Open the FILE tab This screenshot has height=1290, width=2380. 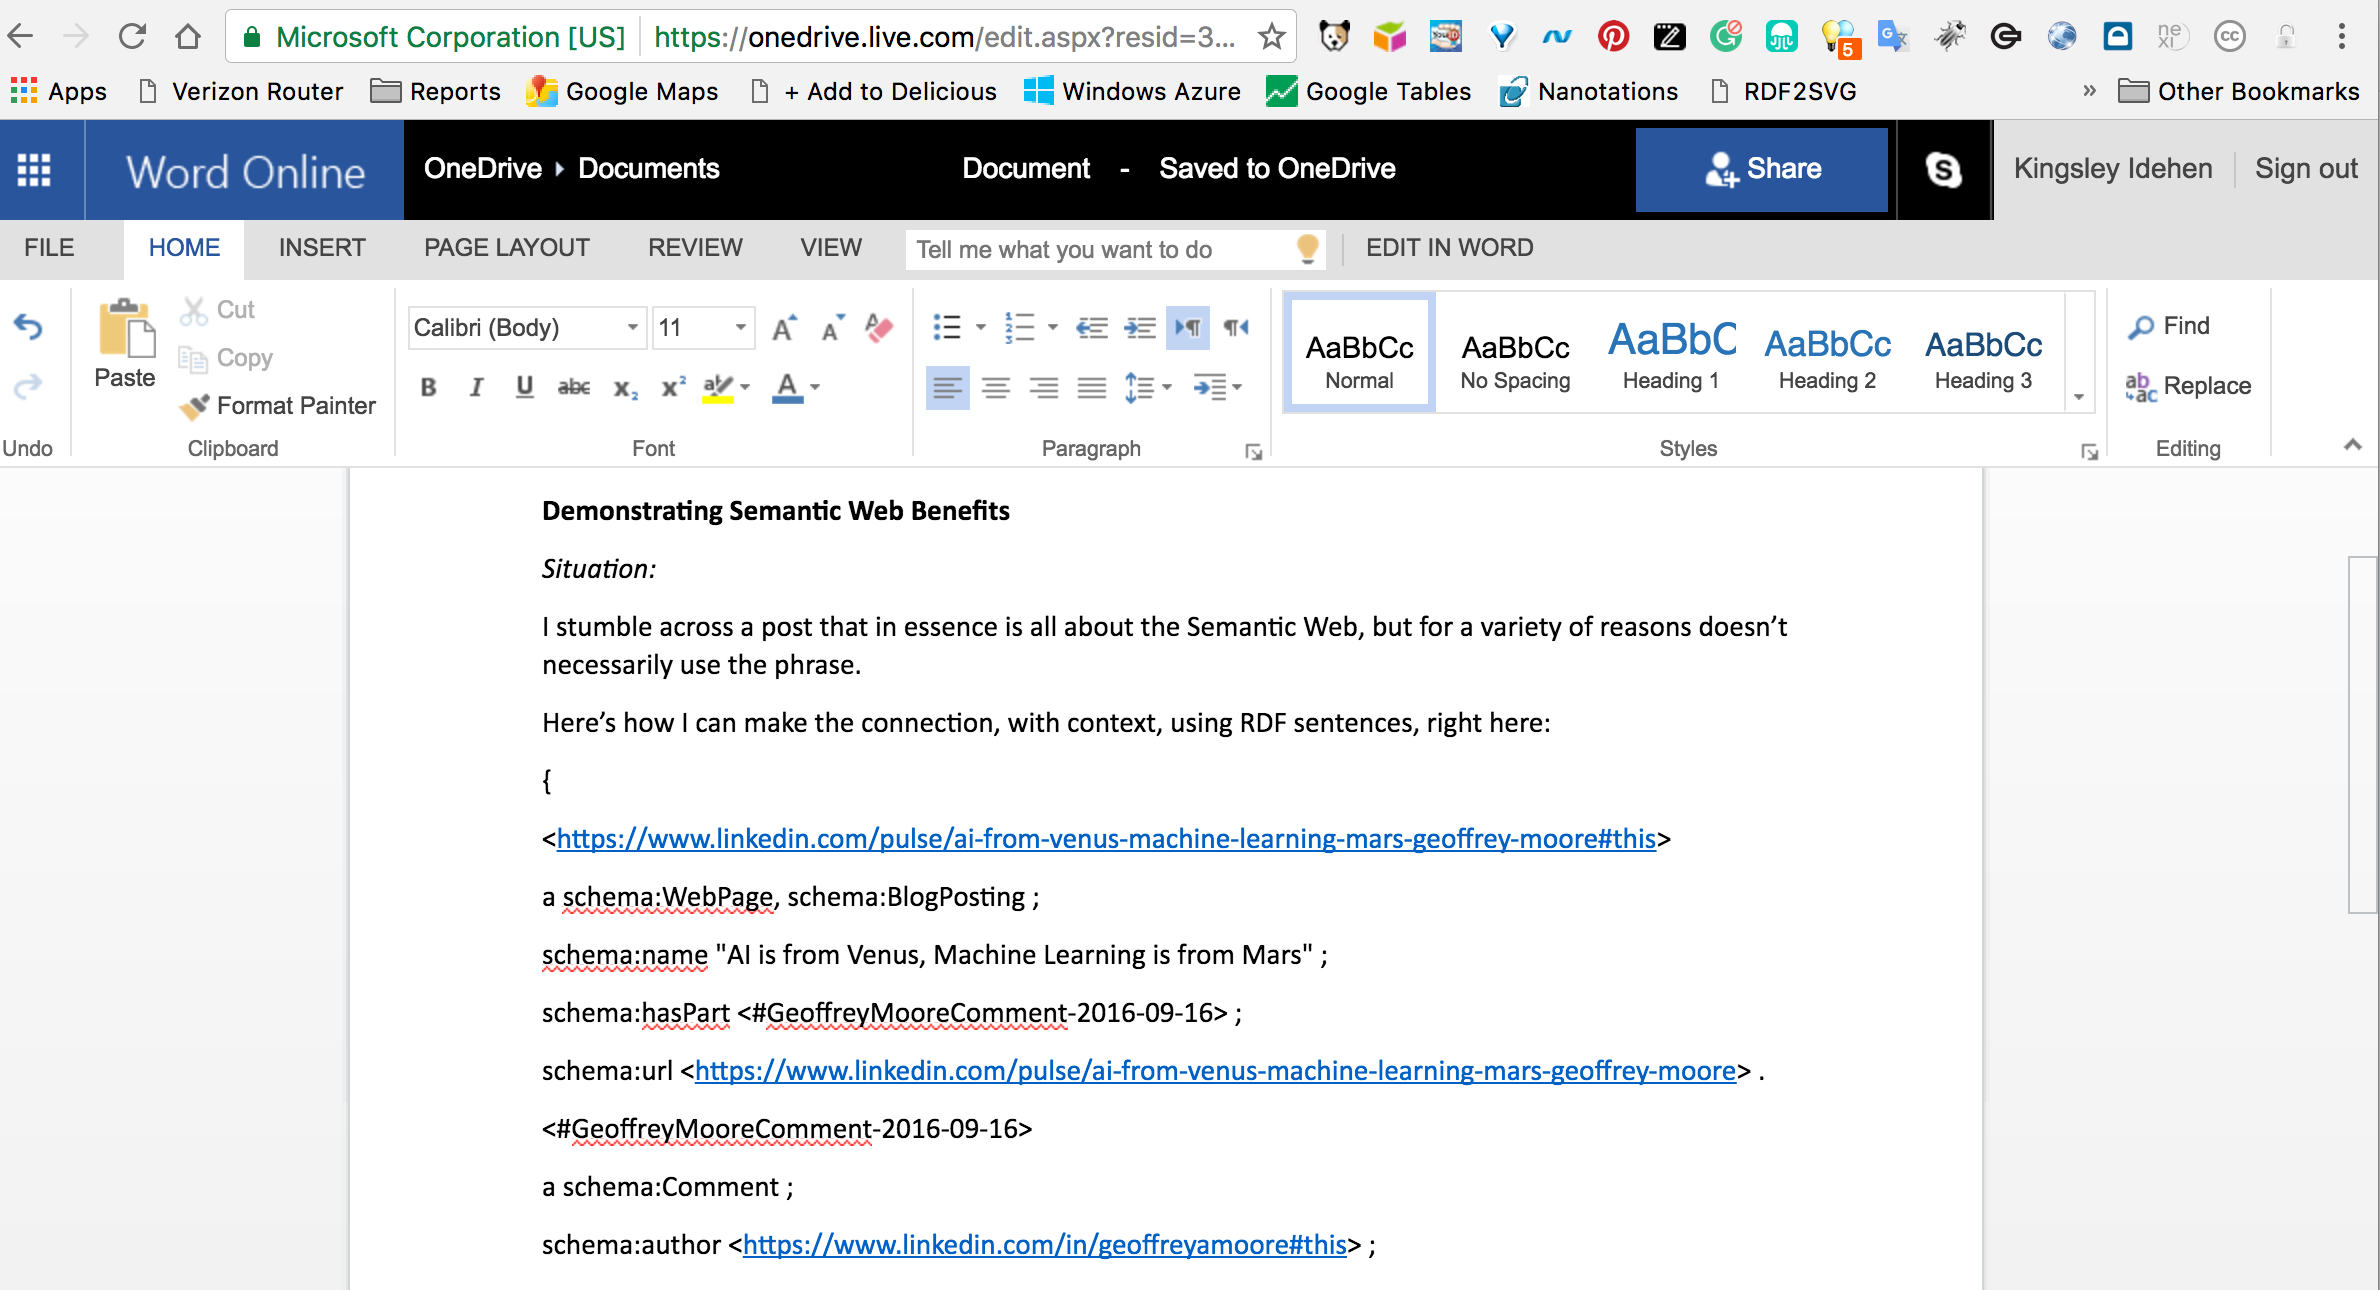click(x=49, y=248)
